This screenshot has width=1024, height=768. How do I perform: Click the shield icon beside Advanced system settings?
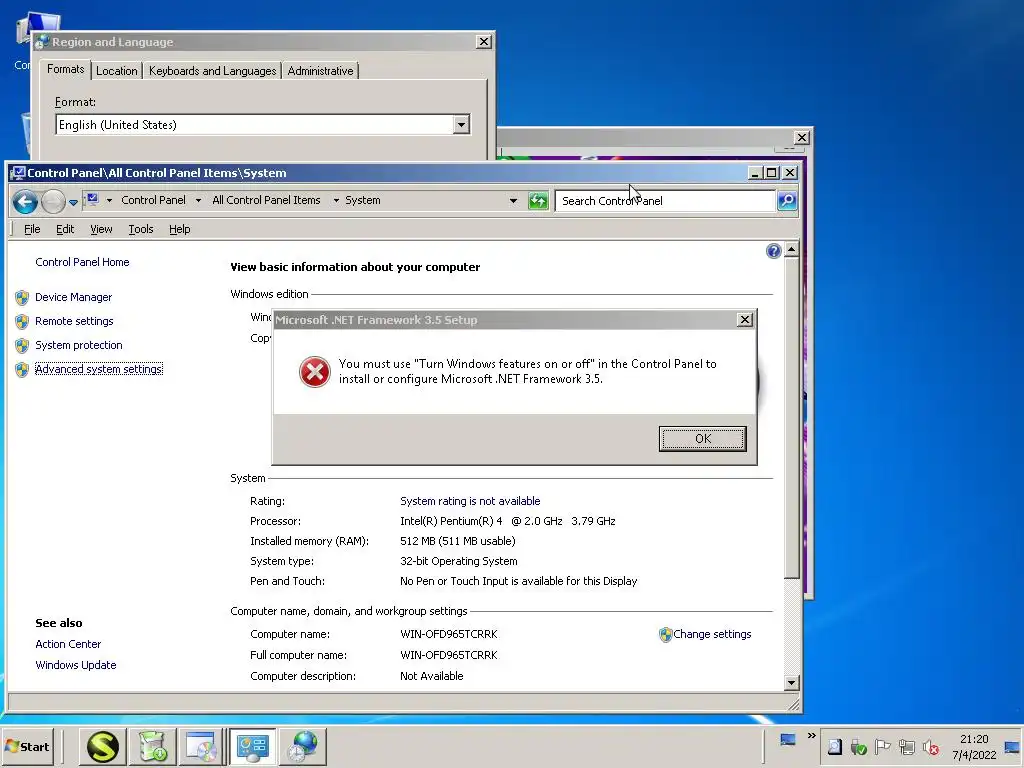(x=22, y=370)
